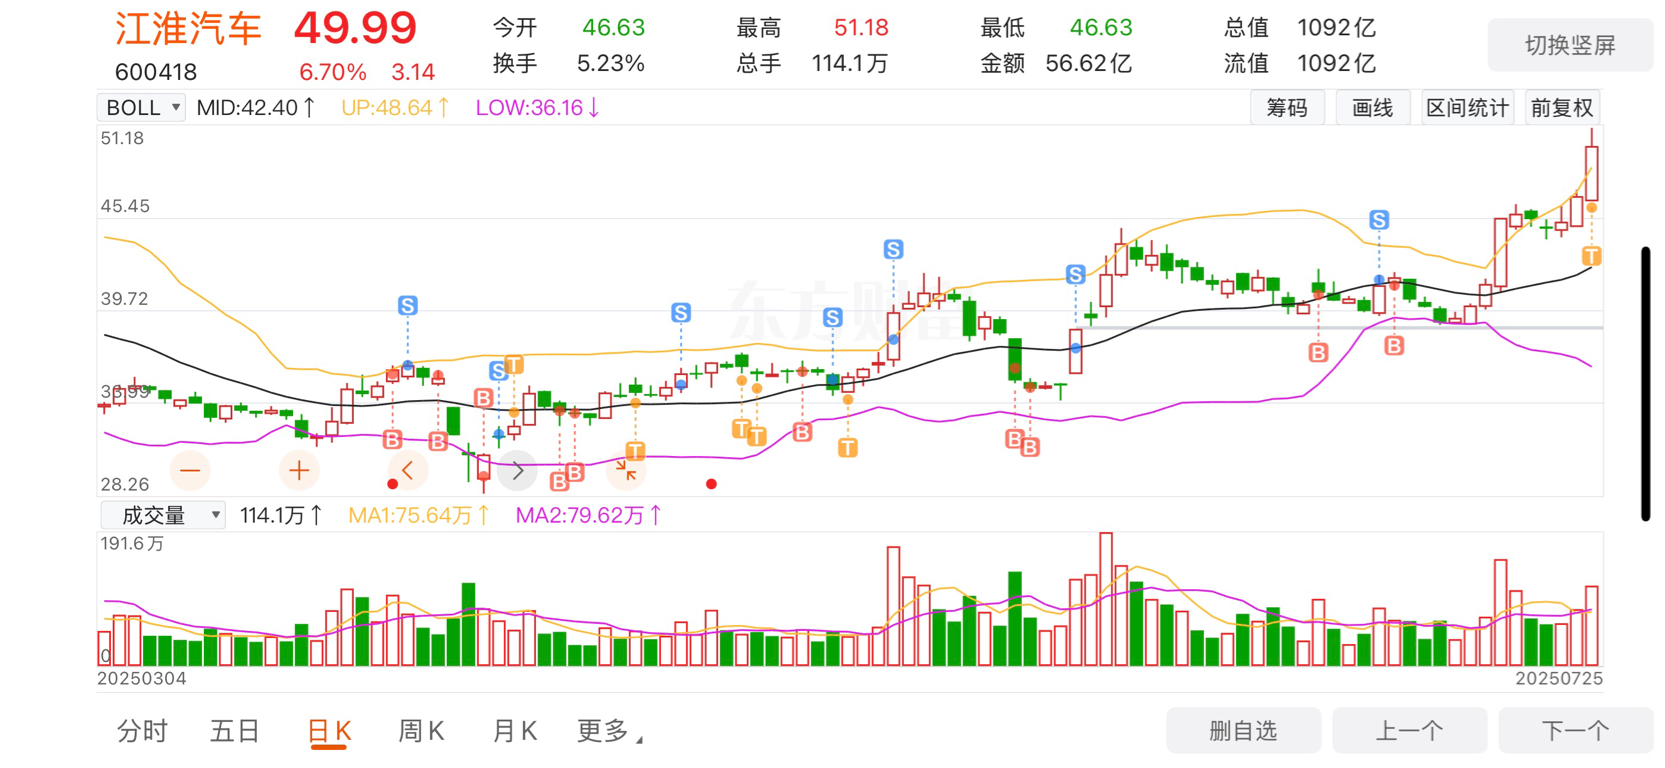Open 区间统计 range statistics
The width and height of the screenshot is (1665, 768).
point(1467,107)
